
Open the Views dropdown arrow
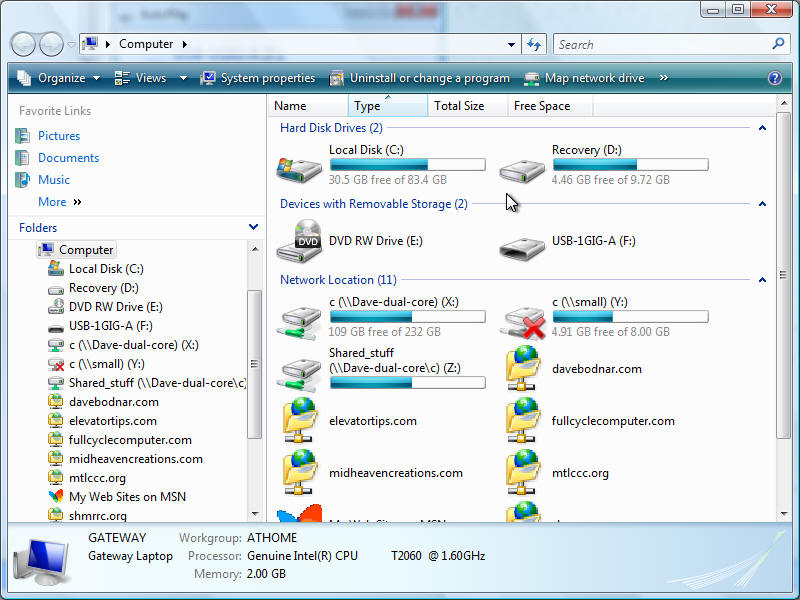pyautogui.click(x=183, y=78)
